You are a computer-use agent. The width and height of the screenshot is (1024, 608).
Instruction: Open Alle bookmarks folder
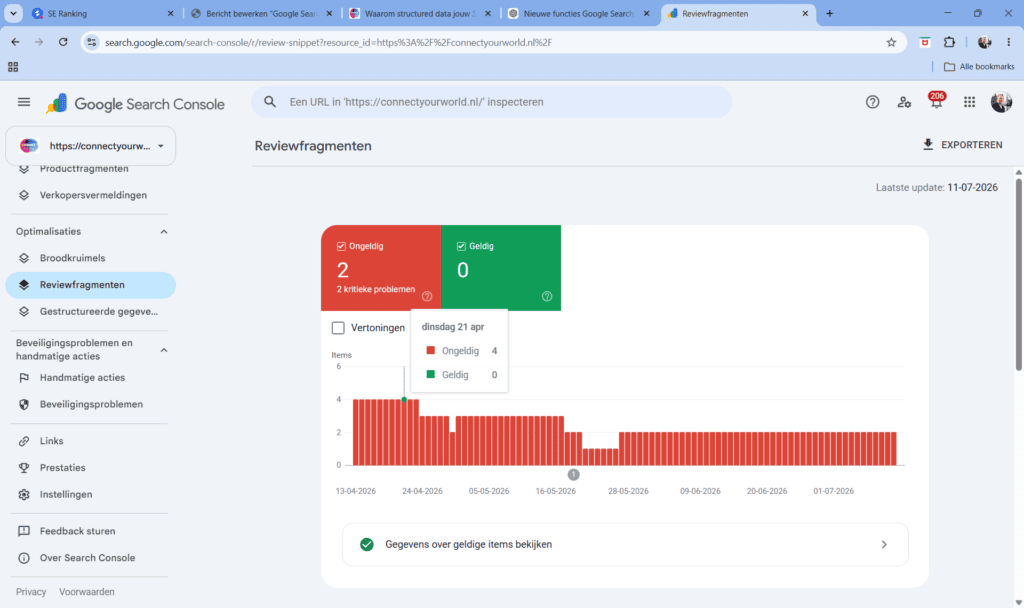pyautogui.click(x=979, y=67)
